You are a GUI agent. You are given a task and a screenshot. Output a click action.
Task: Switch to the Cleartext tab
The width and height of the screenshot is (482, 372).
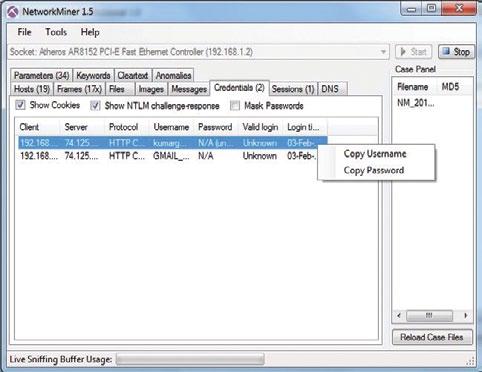tap(133, 75)
